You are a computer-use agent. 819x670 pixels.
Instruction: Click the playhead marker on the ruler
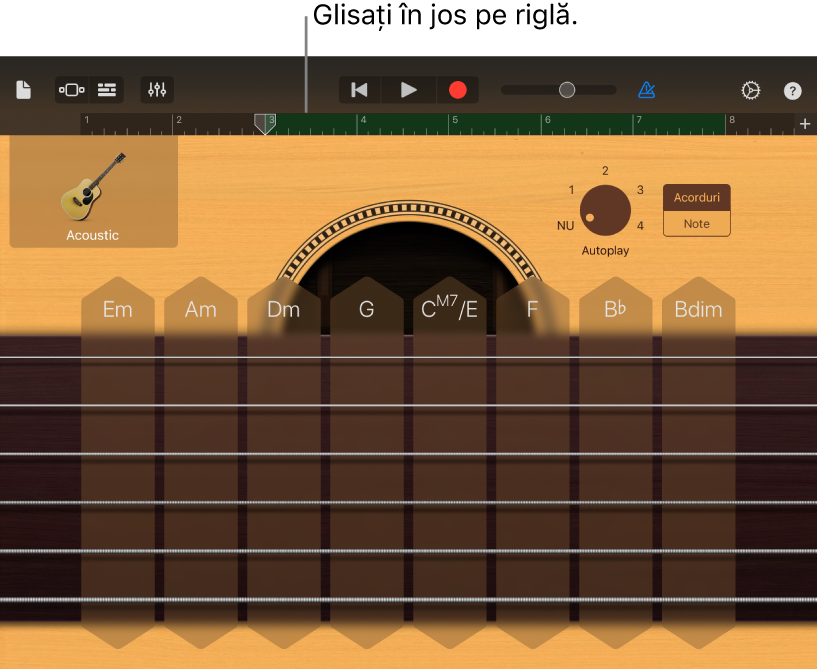[x=265, y=123]
